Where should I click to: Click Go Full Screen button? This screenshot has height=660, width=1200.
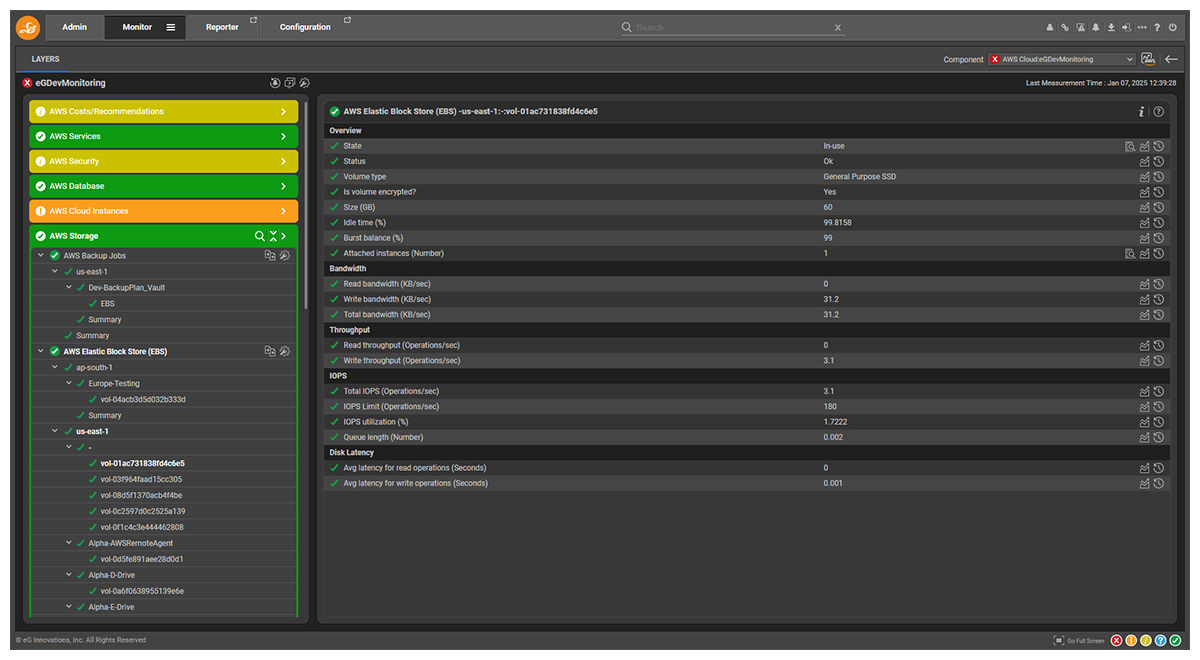pyautogui.click(x=1079, y=640)
